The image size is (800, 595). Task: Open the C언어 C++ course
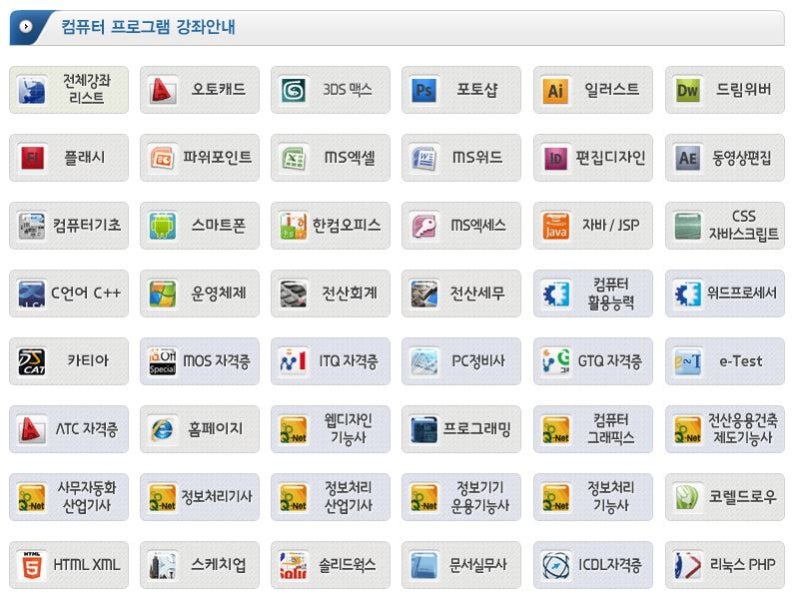[69, 293]
